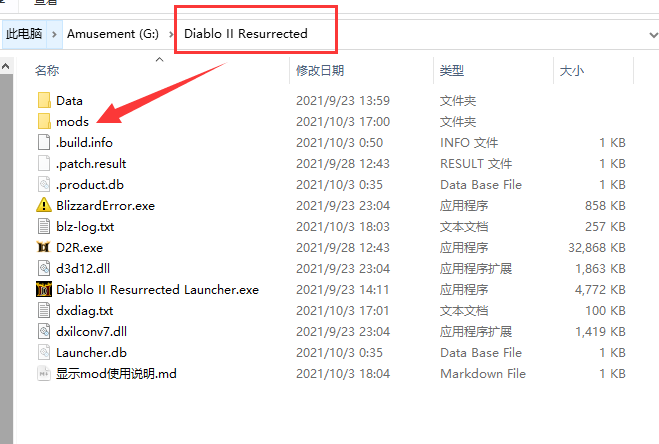Select the dxdiag.txt file name
Viewport: 659px width, 444px height.
pyautogui.click(x=85, y=311)
